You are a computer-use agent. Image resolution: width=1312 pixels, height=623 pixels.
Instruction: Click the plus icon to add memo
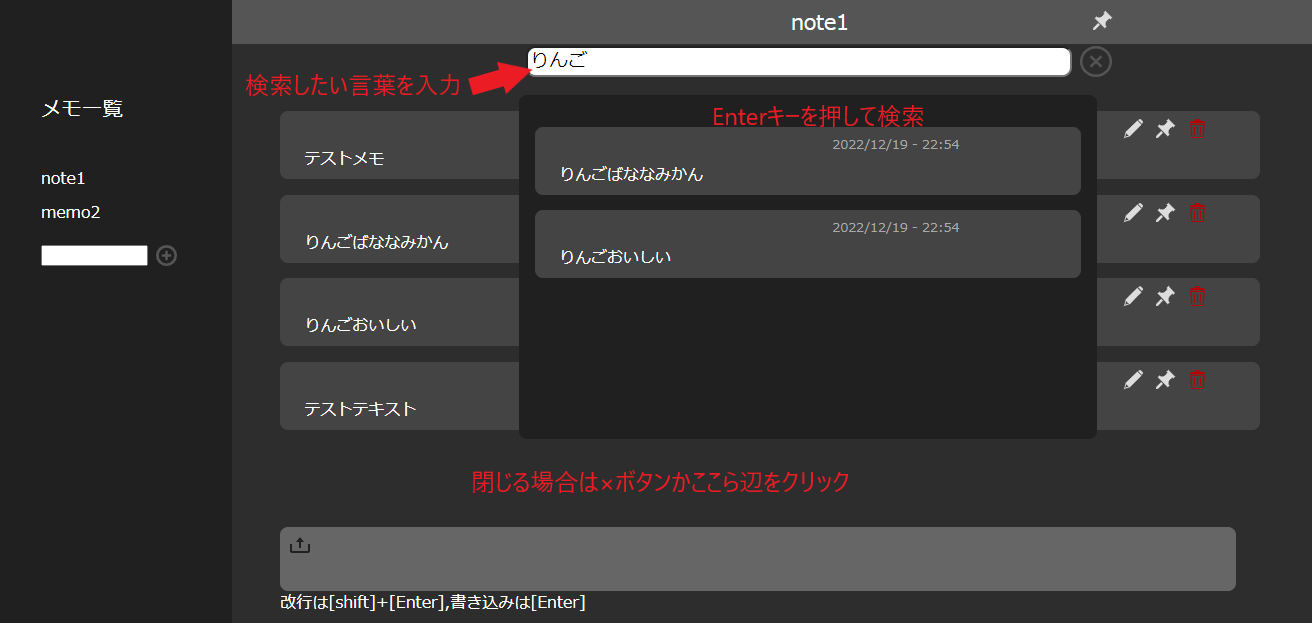(x=167, y=256)
